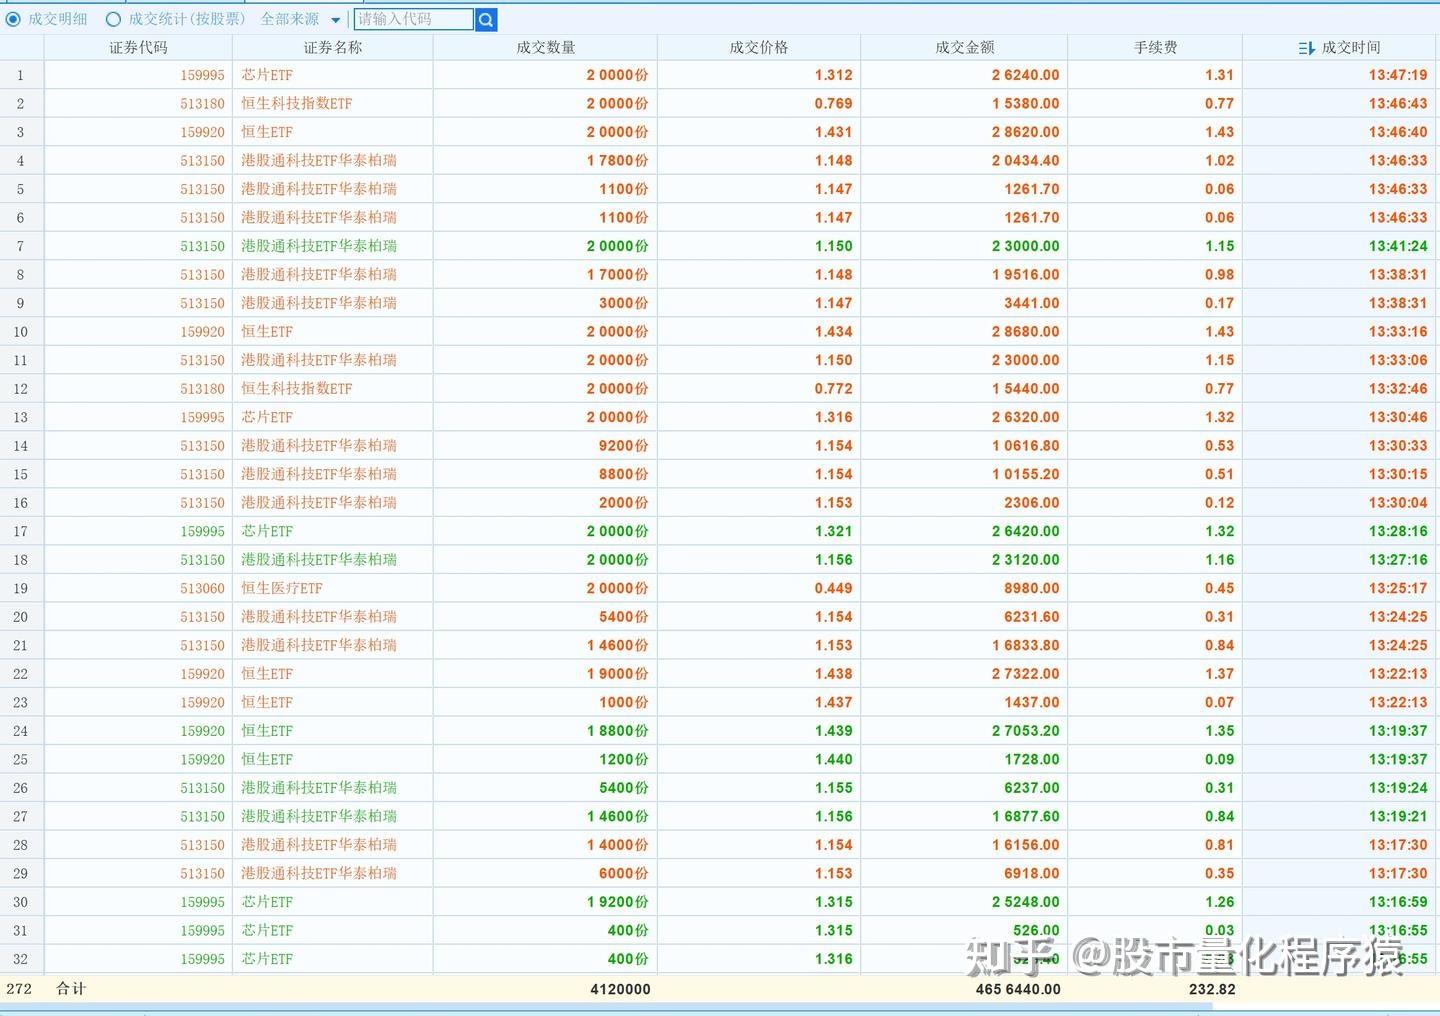The width and height of the screenshot is (1440, 1016).
Task: Select the amount 2 0434.40
Action: click(1026, 160)
